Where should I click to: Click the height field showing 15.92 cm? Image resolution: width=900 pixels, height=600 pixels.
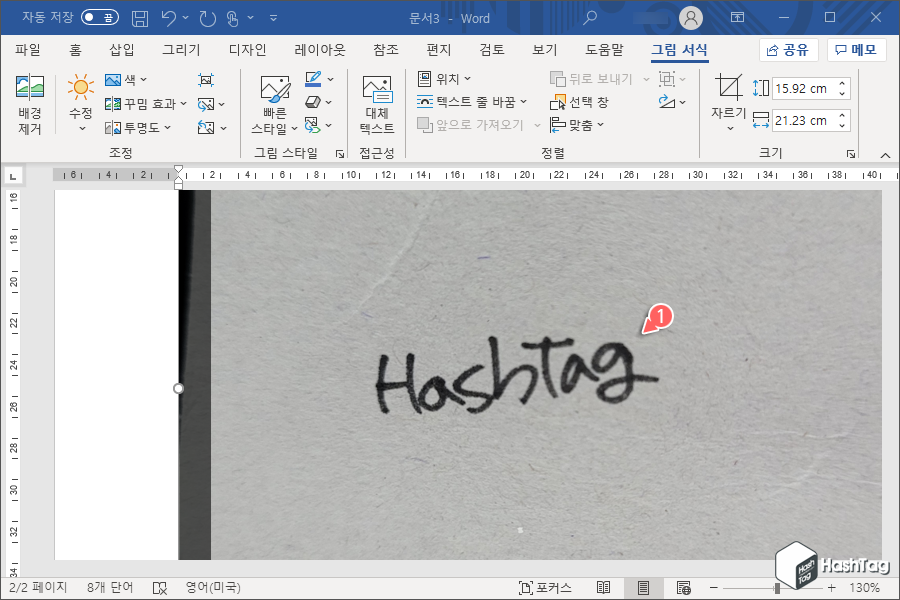(801, 88)
